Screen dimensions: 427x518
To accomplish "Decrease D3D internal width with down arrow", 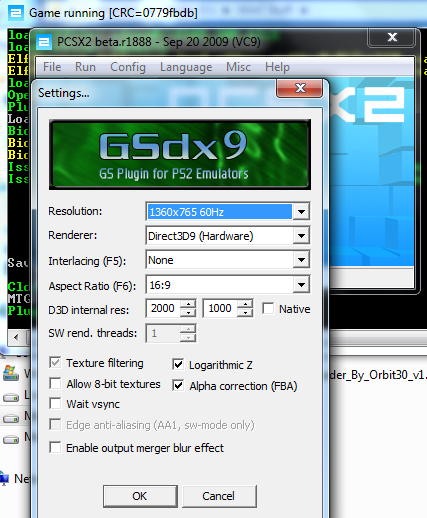I will (x=188, y=313).
